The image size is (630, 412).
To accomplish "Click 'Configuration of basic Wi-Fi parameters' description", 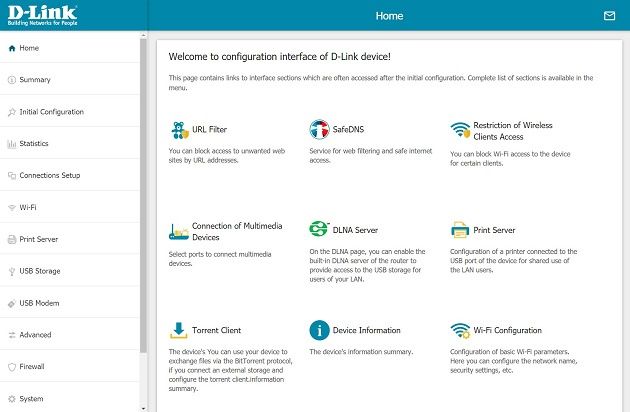I will pos(513,361).
